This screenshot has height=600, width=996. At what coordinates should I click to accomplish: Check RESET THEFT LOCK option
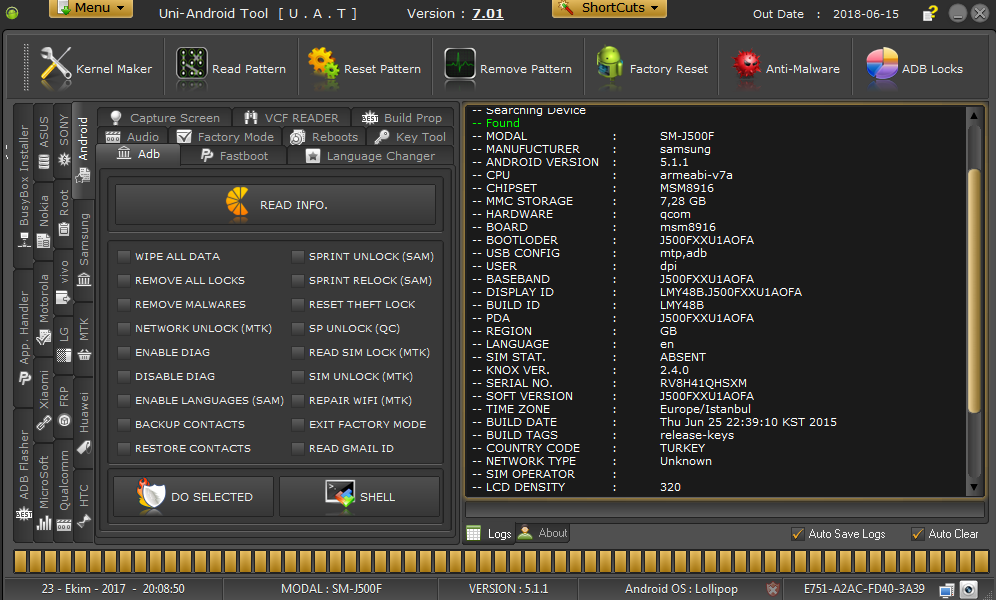point(297,305)
